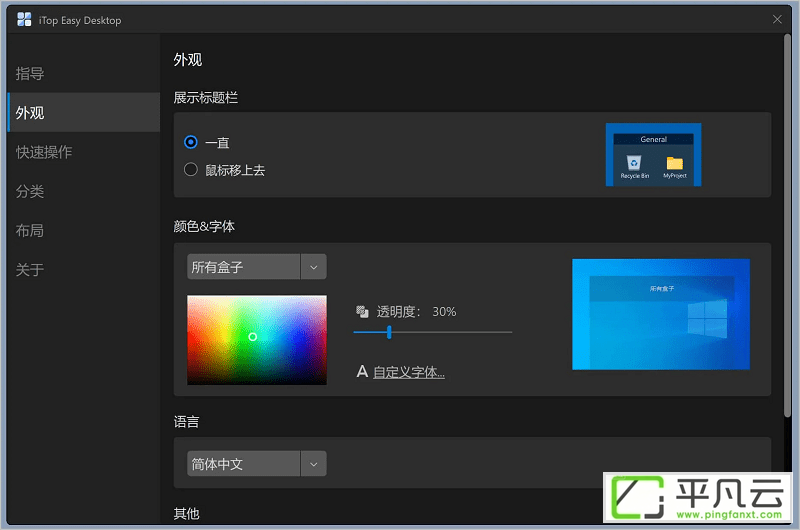800x530 pixels.
Task: Expand the 简体中文 language dropdown arrow
Action: click(313, 464)
